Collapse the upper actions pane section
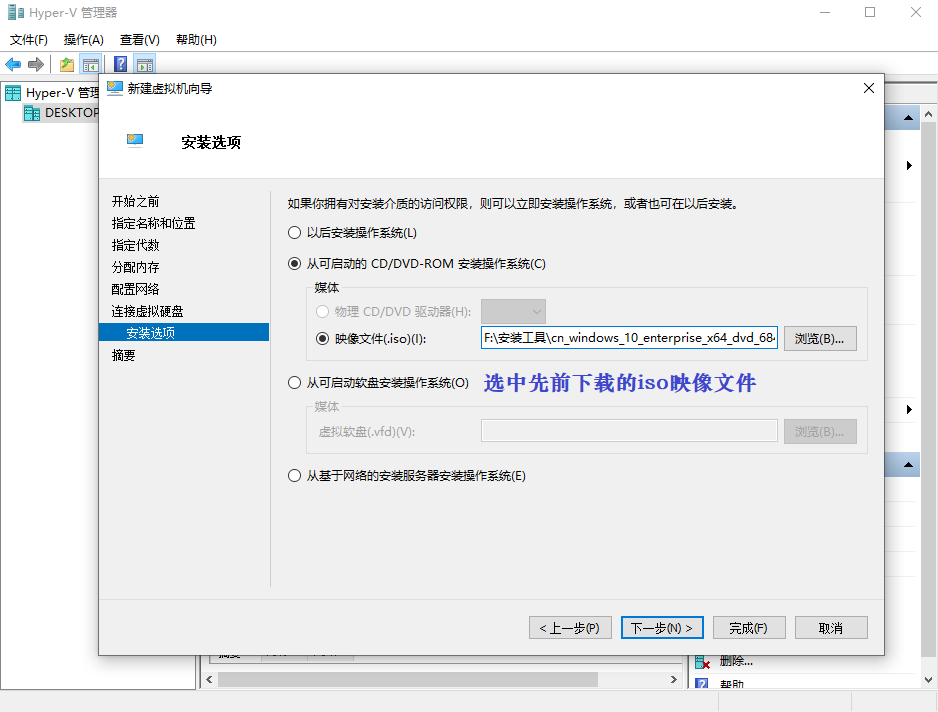 (908, 118)
